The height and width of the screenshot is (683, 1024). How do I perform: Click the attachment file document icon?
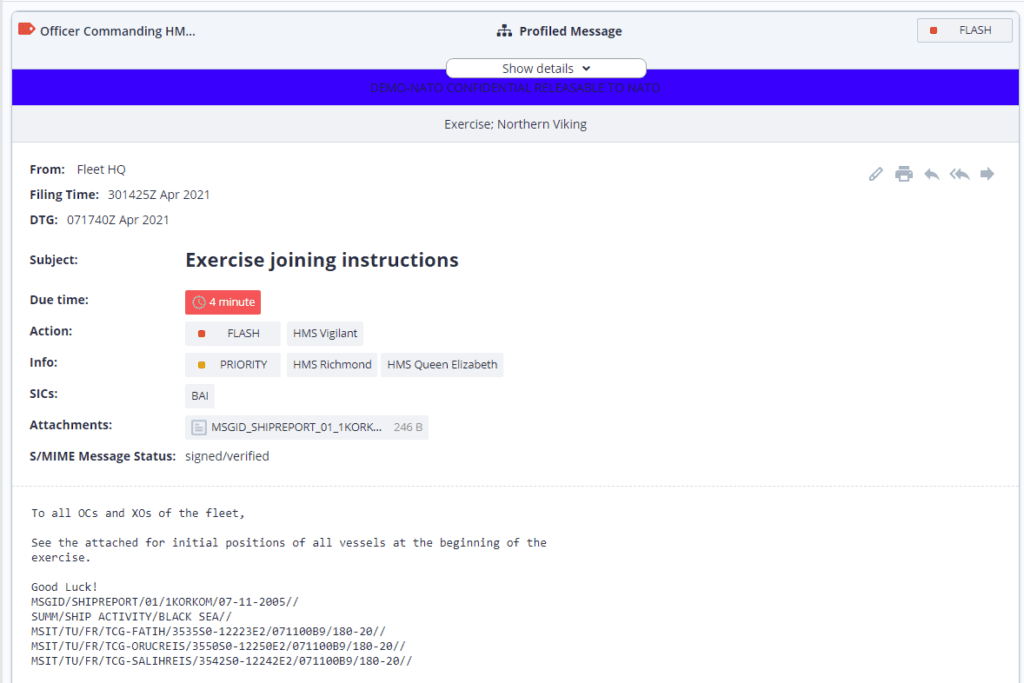[x=199, y=428]
